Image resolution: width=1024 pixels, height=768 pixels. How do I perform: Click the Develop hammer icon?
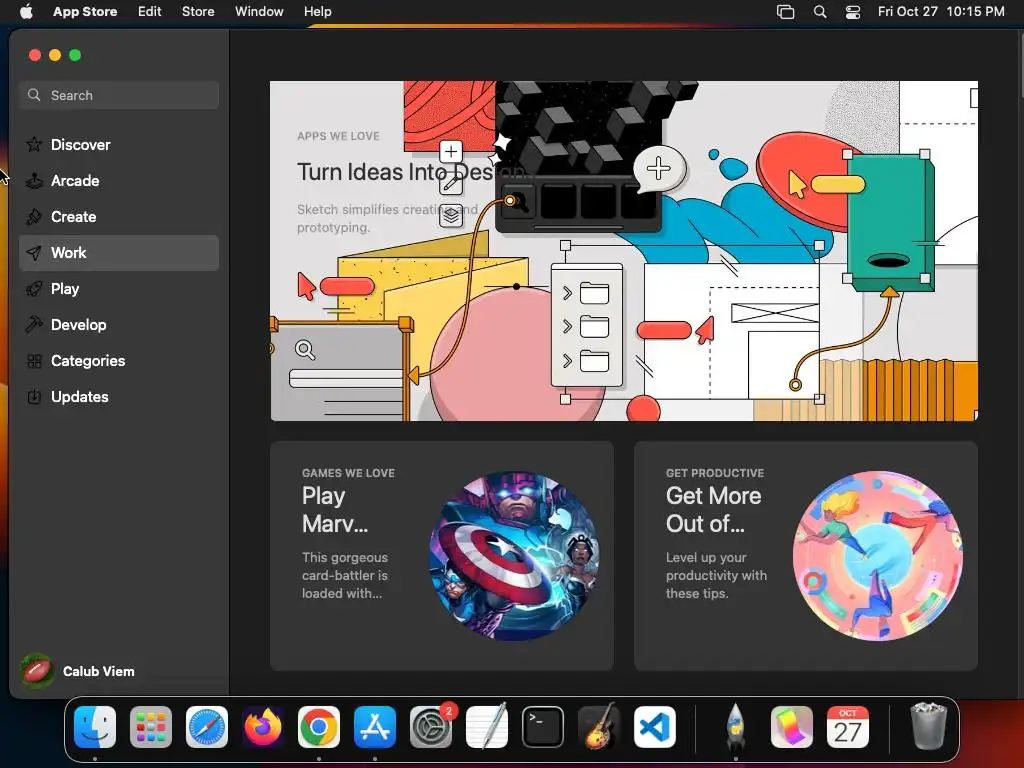34,325
